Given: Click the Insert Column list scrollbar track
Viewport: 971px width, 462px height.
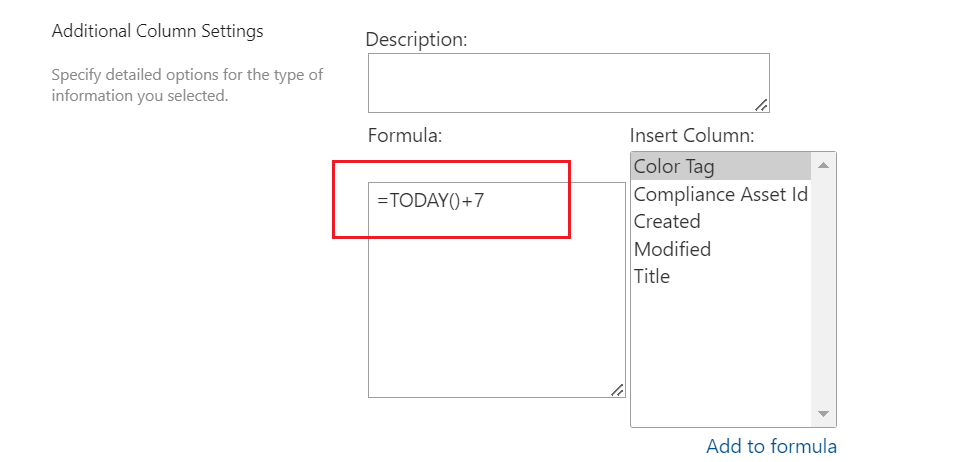Looking at the screenshot, I should click(823, 290).
